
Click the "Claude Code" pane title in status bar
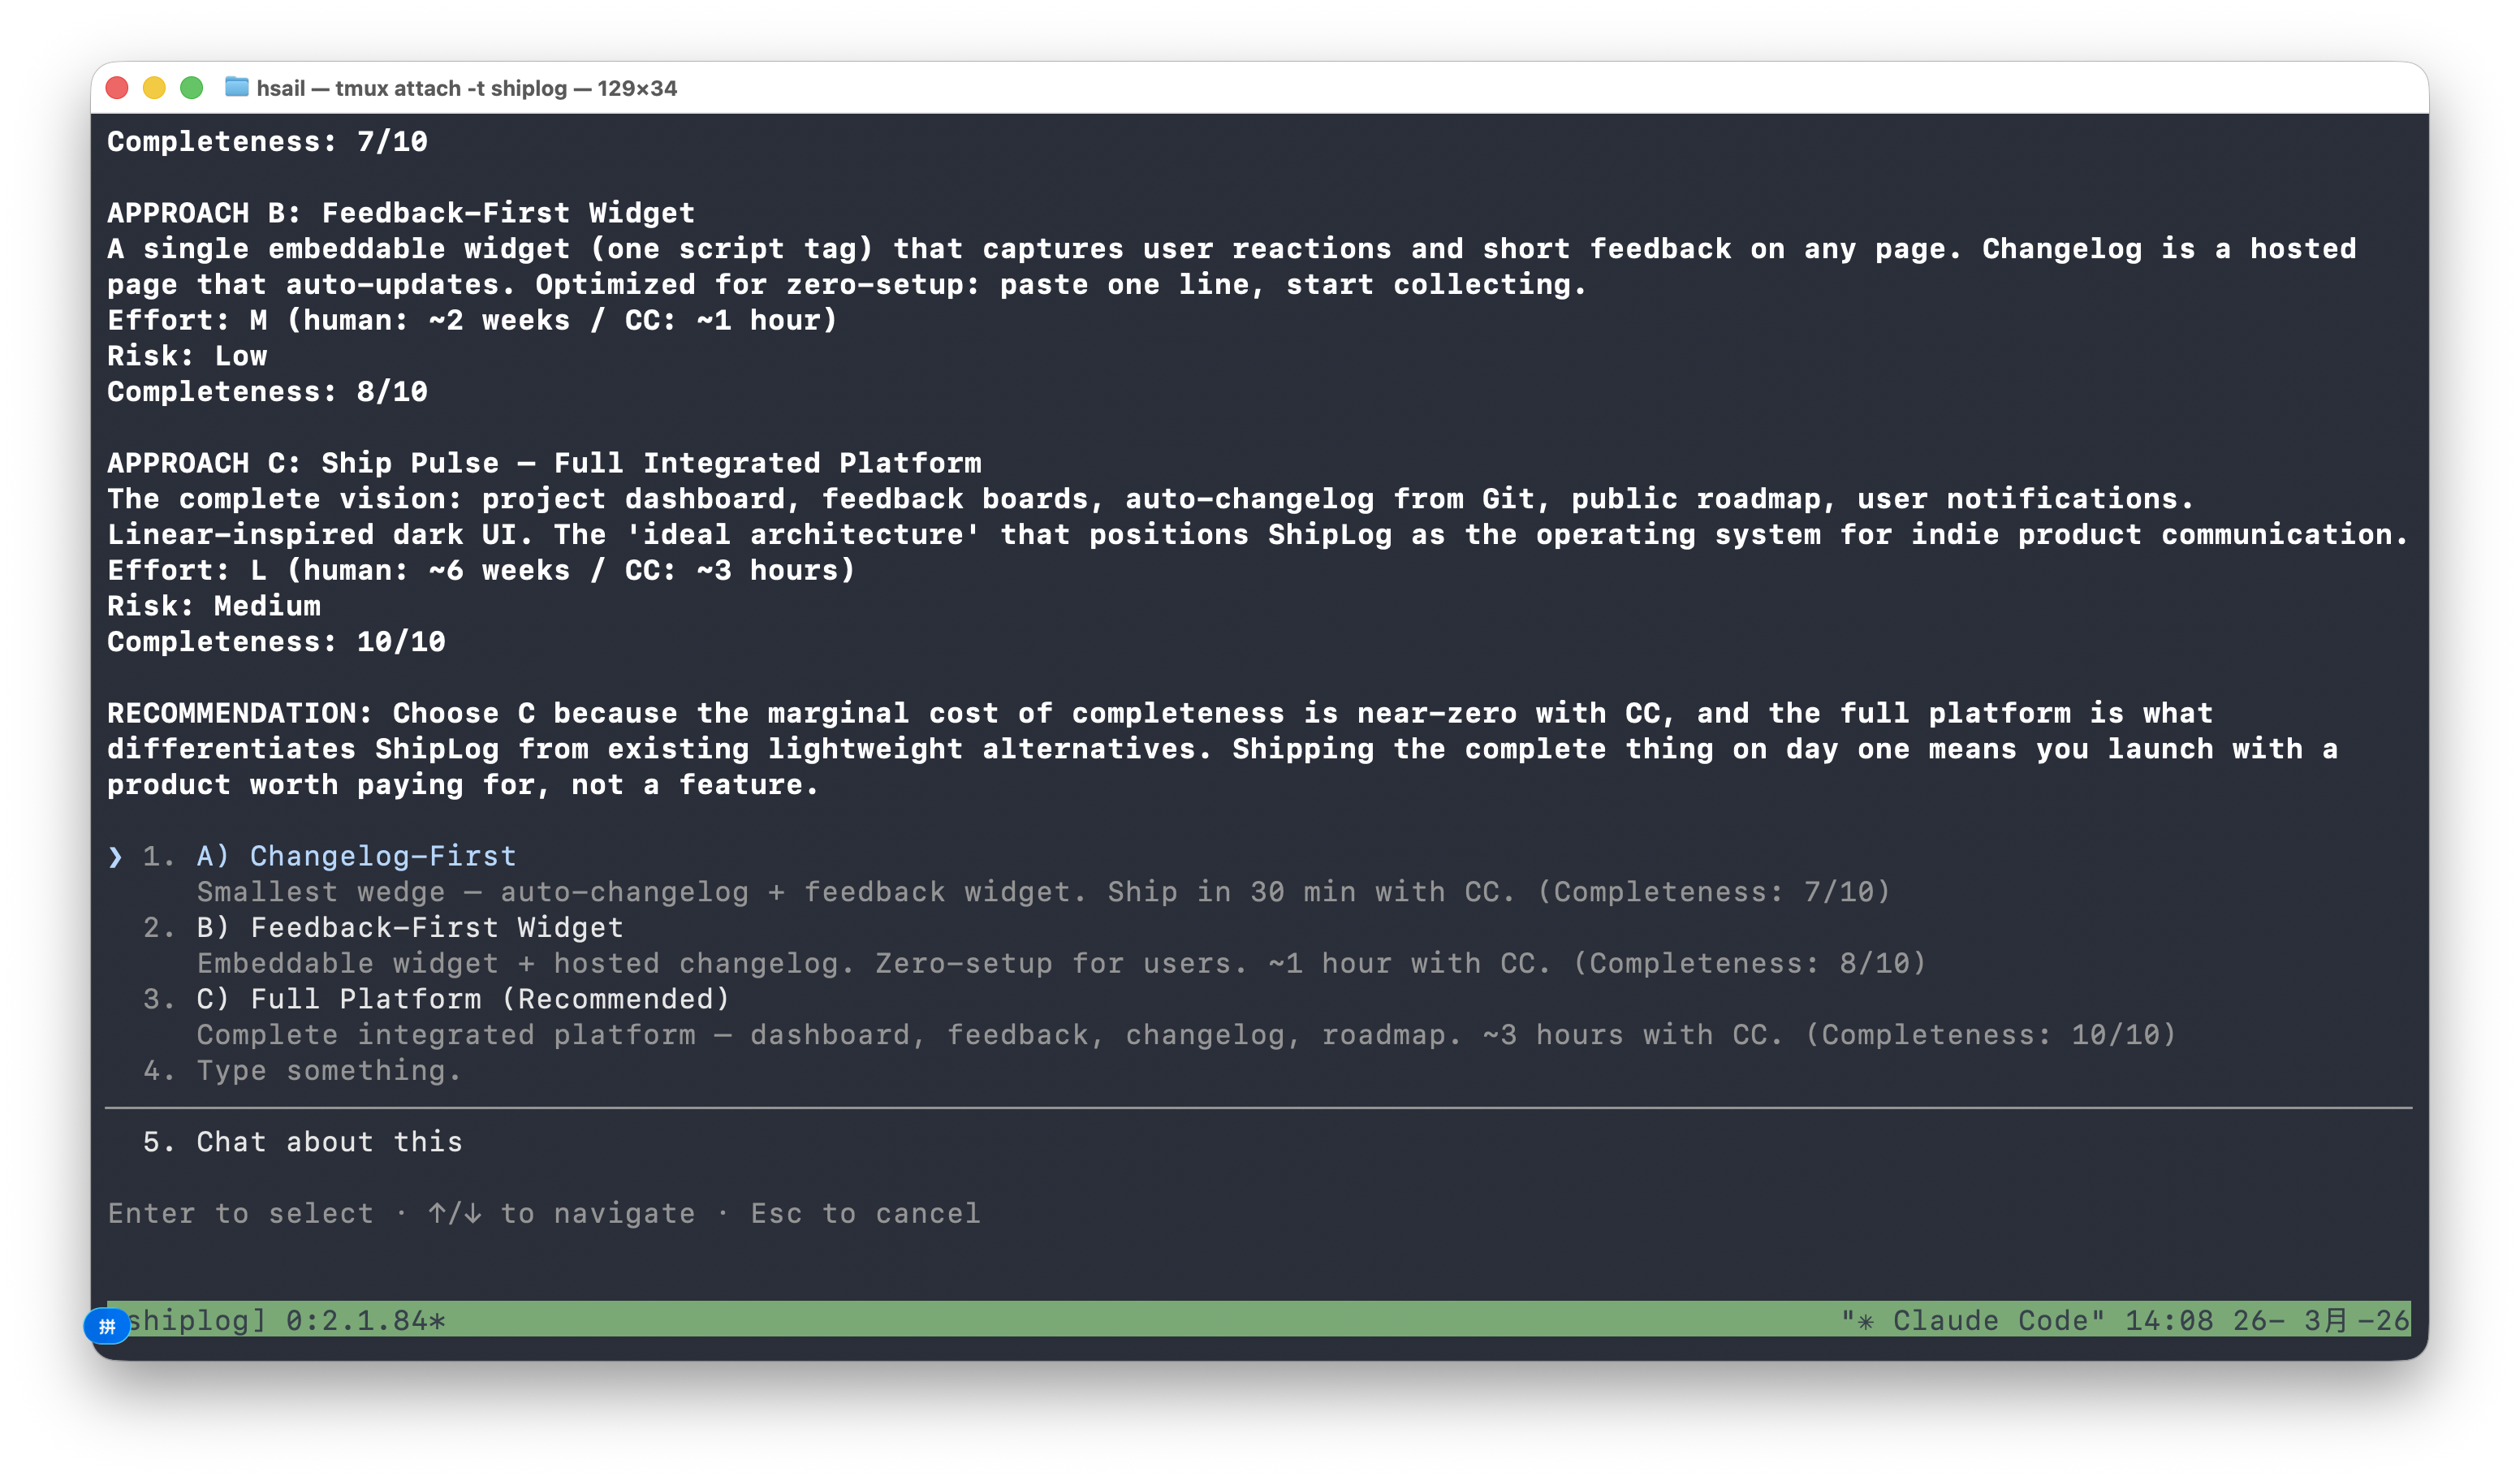(x=1972, y=1320)
